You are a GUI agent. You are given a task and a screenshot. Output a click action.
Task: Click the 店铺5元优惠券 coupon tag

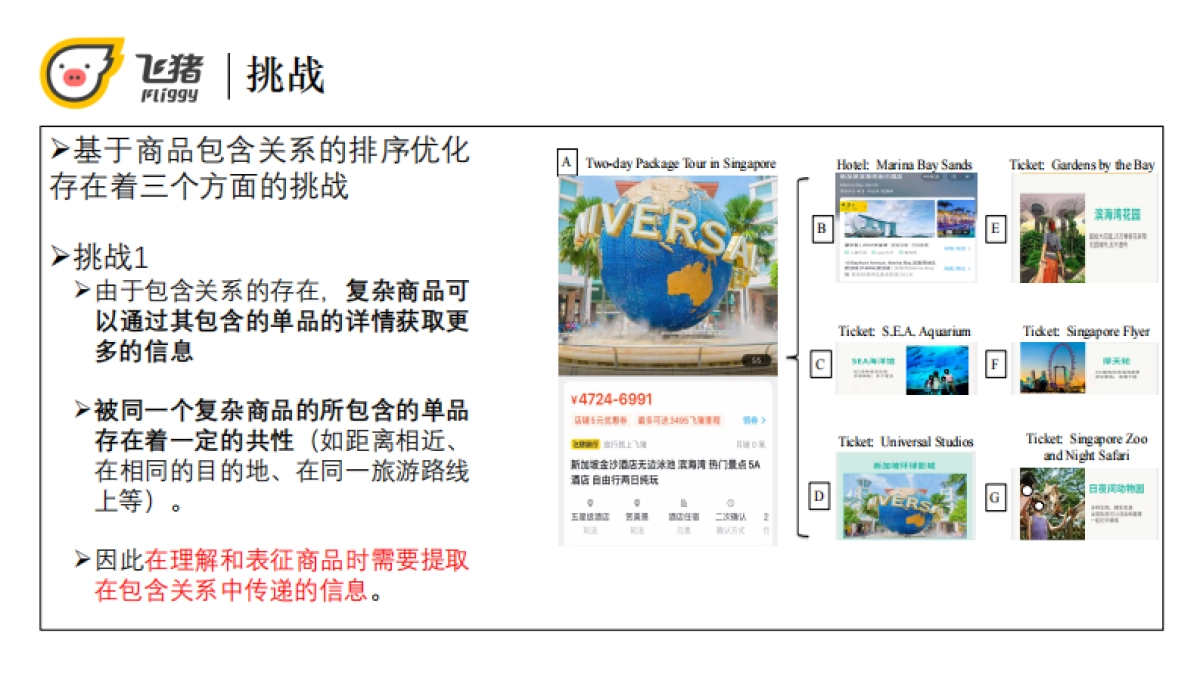[x=600, y=420]
